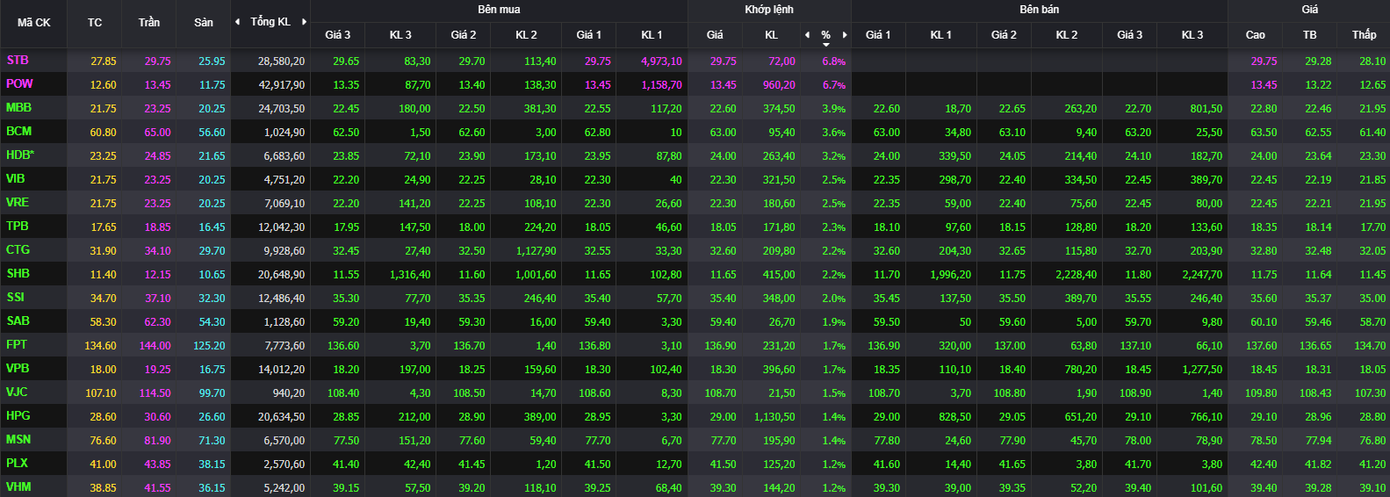This screenshot has width=1390, height=497.
Task: Click the left arrow beside % column
Action: [x=808, y=35]
